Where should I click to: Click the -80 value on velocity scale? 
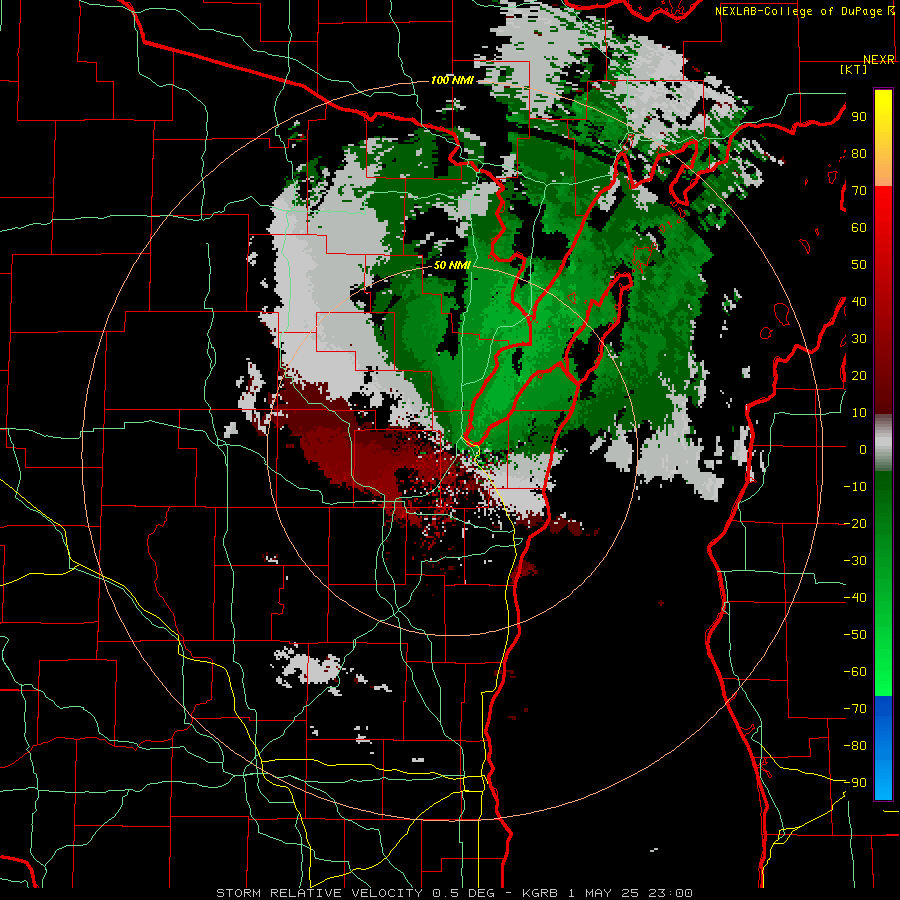click(855, 746)
